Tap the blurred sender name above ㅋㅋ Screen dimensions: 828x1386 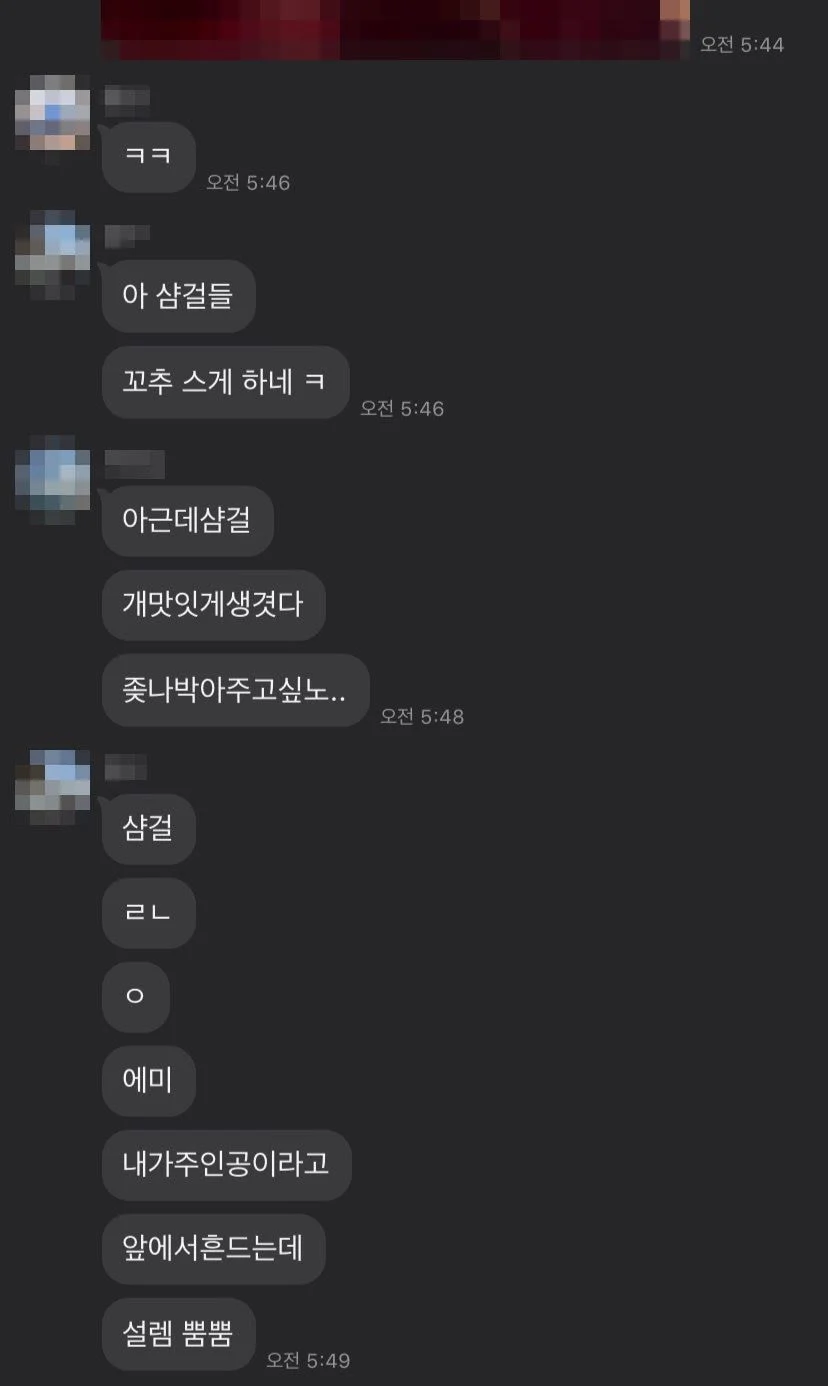click(x=127, y=98)
